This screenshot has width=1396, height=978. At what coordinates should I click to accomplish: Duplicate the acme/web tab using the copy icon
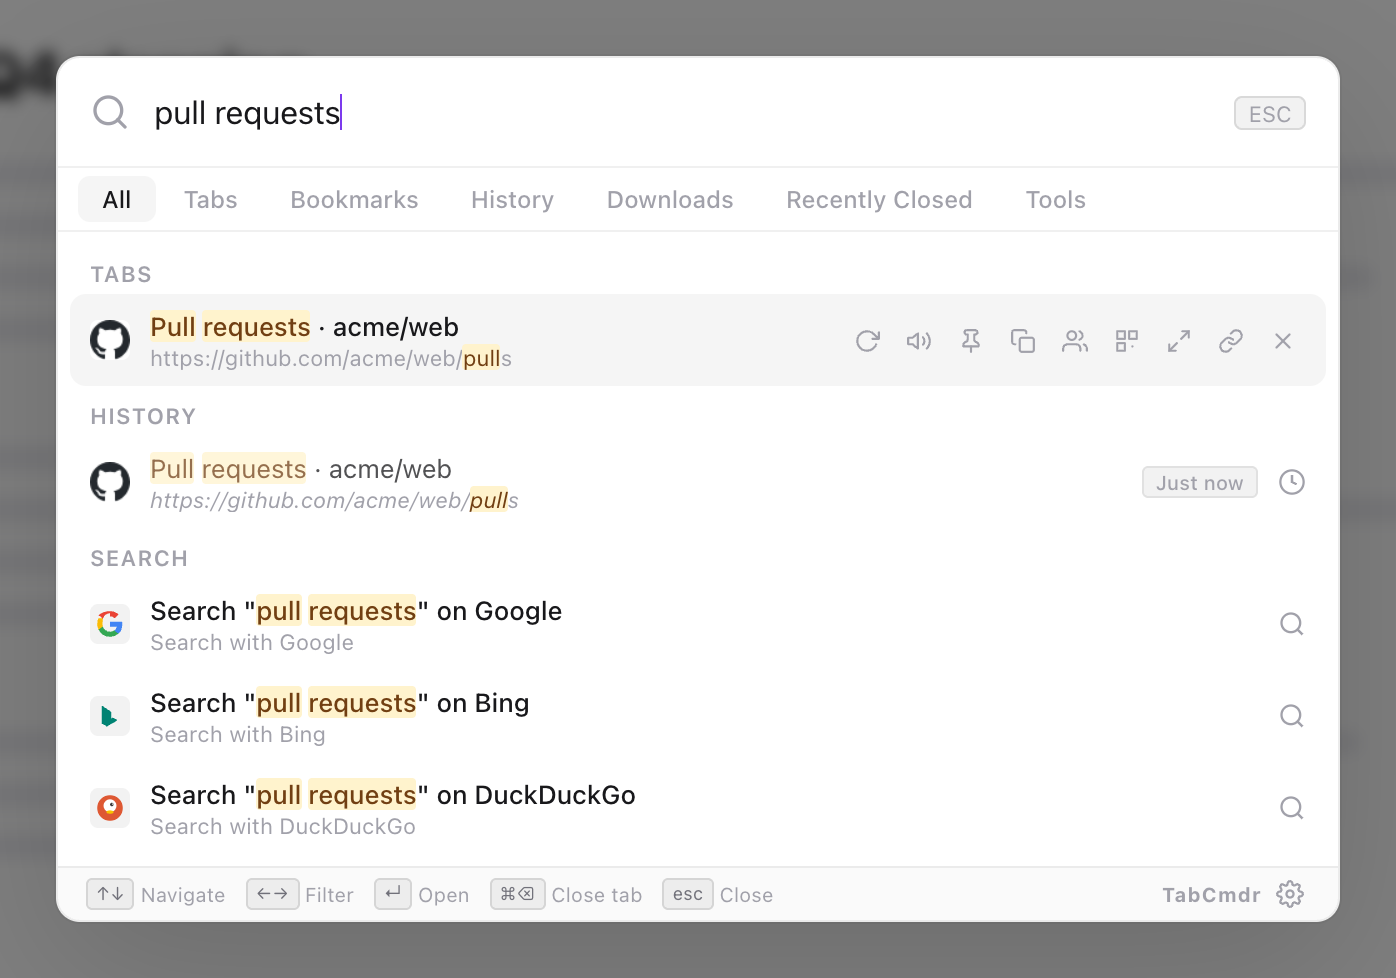pyautogui.click(x=1023, y=341)
